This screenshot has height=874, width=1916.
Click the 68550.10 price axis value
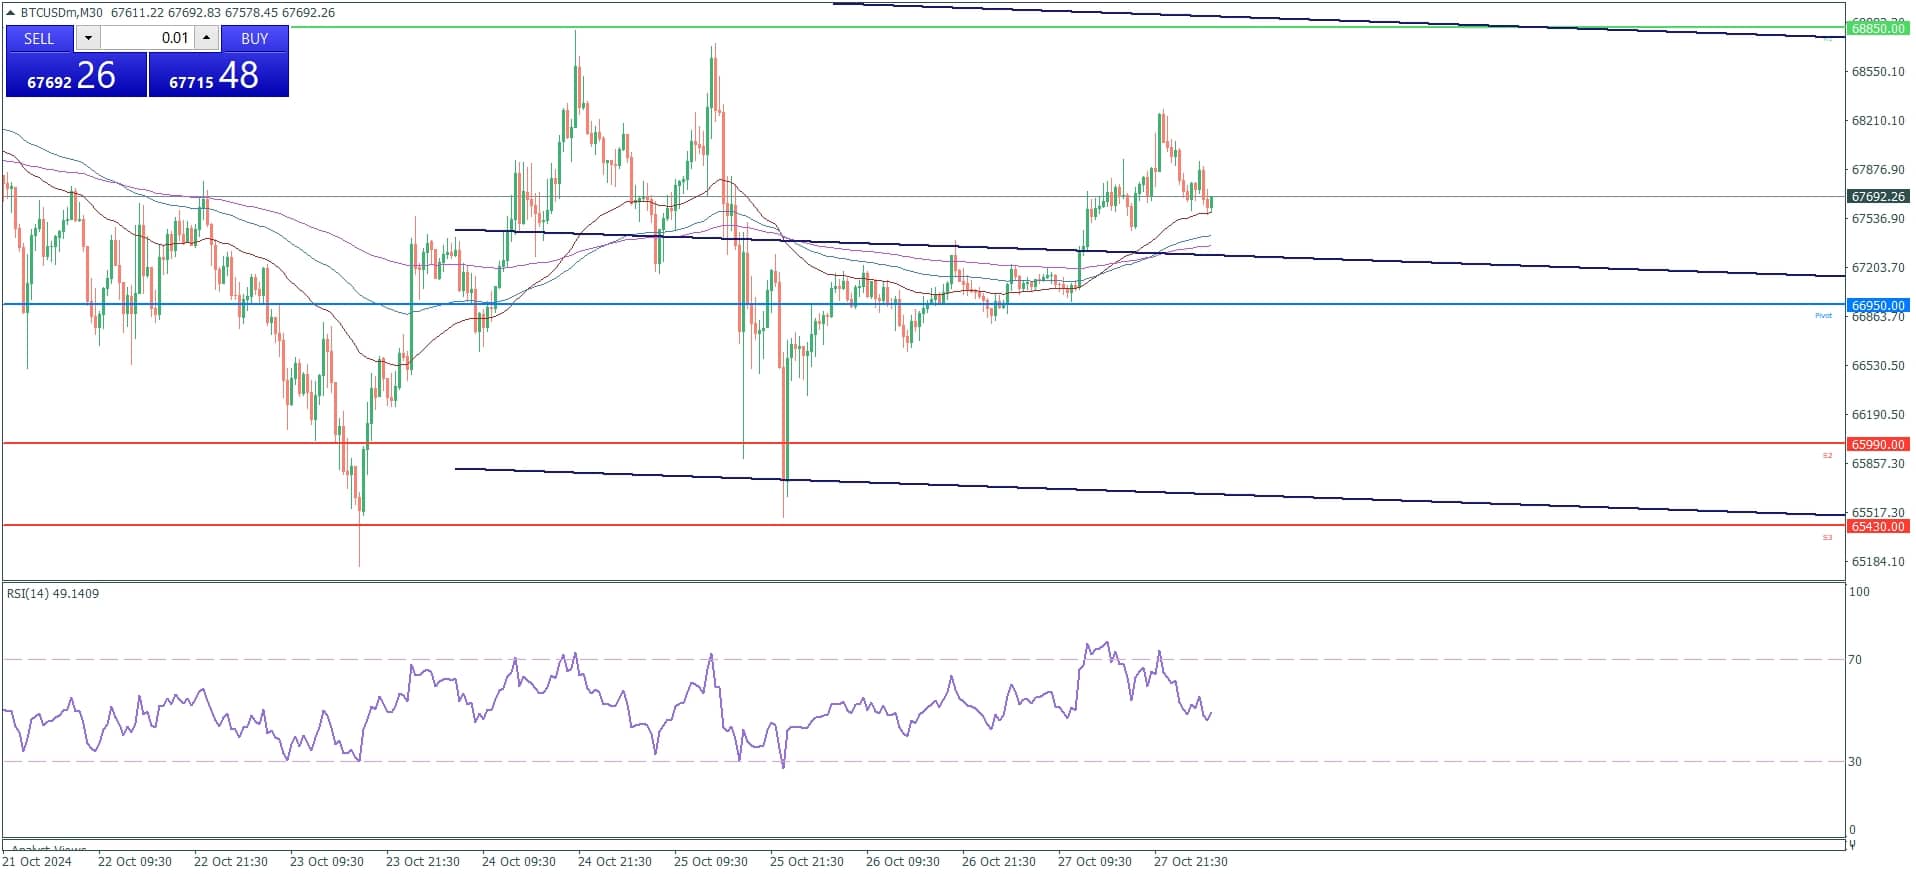(x=1878, y=72)
